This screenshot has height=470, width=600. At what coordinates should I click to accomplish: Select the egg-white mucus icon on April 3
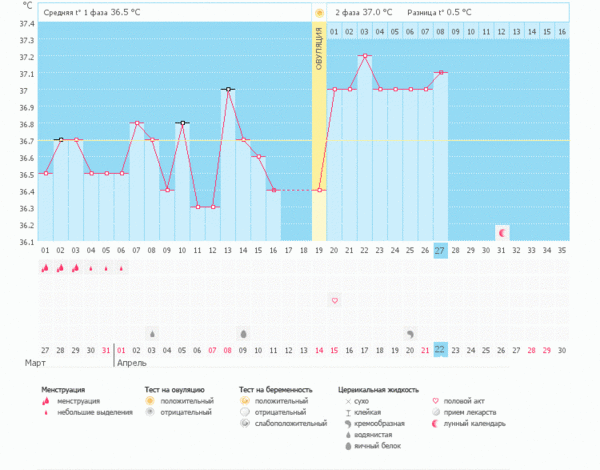[x=152, y=333]
